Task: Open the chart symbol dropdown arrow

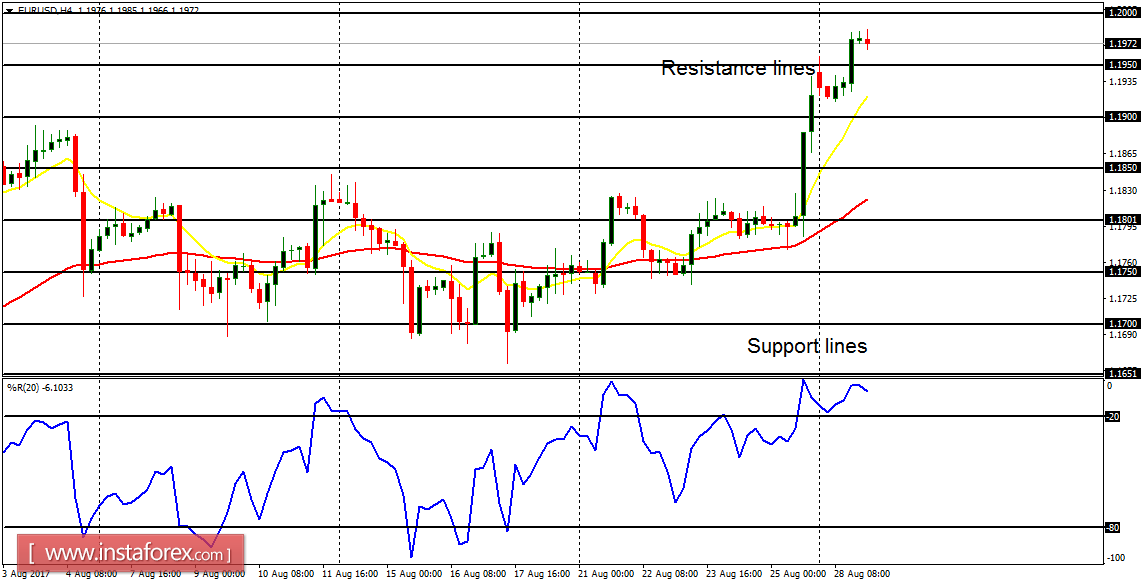Action: coord(11,8)
